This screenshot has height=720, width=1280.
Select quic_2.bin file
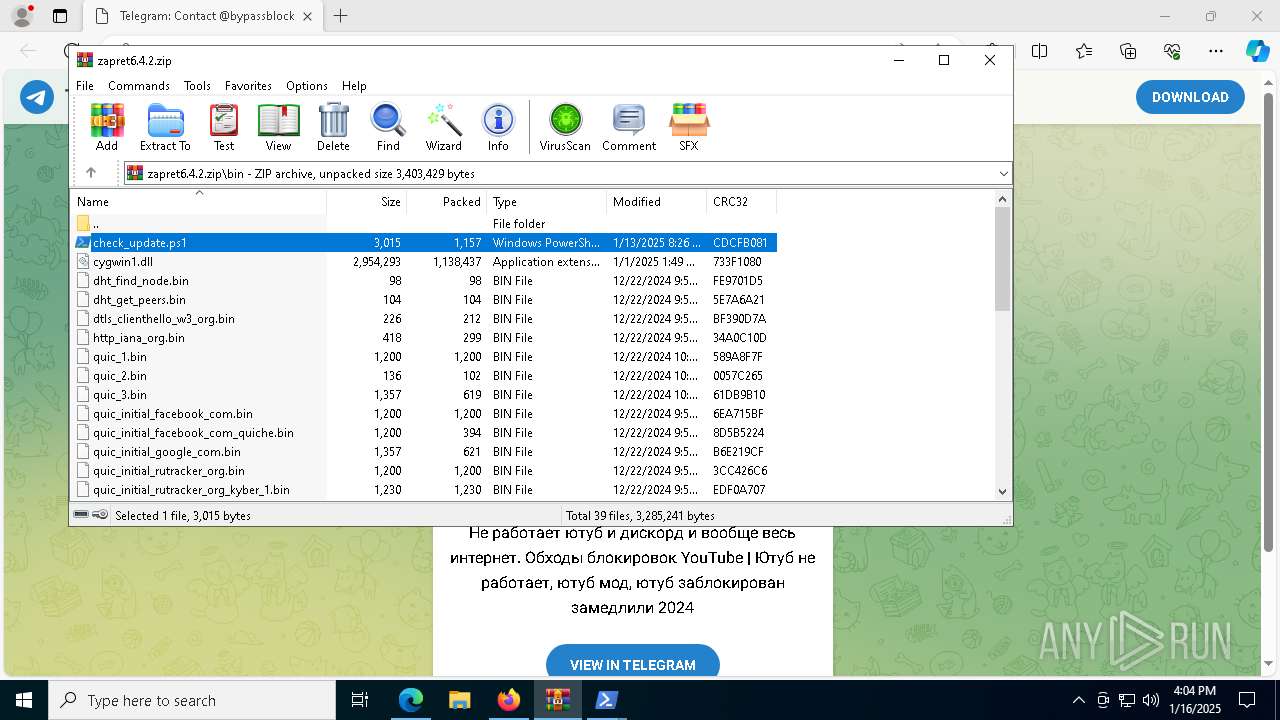point(424,376)
